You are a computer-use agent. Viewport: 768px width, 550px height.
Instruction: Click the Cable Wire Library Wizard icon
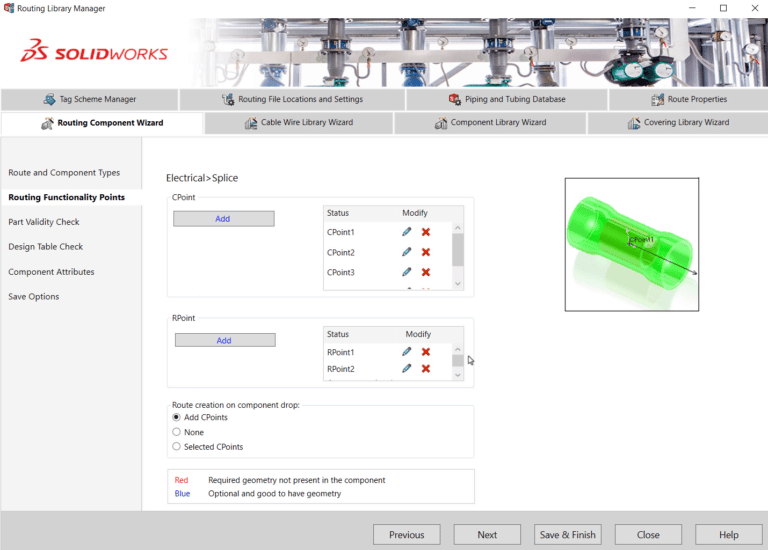click(251, 123)
